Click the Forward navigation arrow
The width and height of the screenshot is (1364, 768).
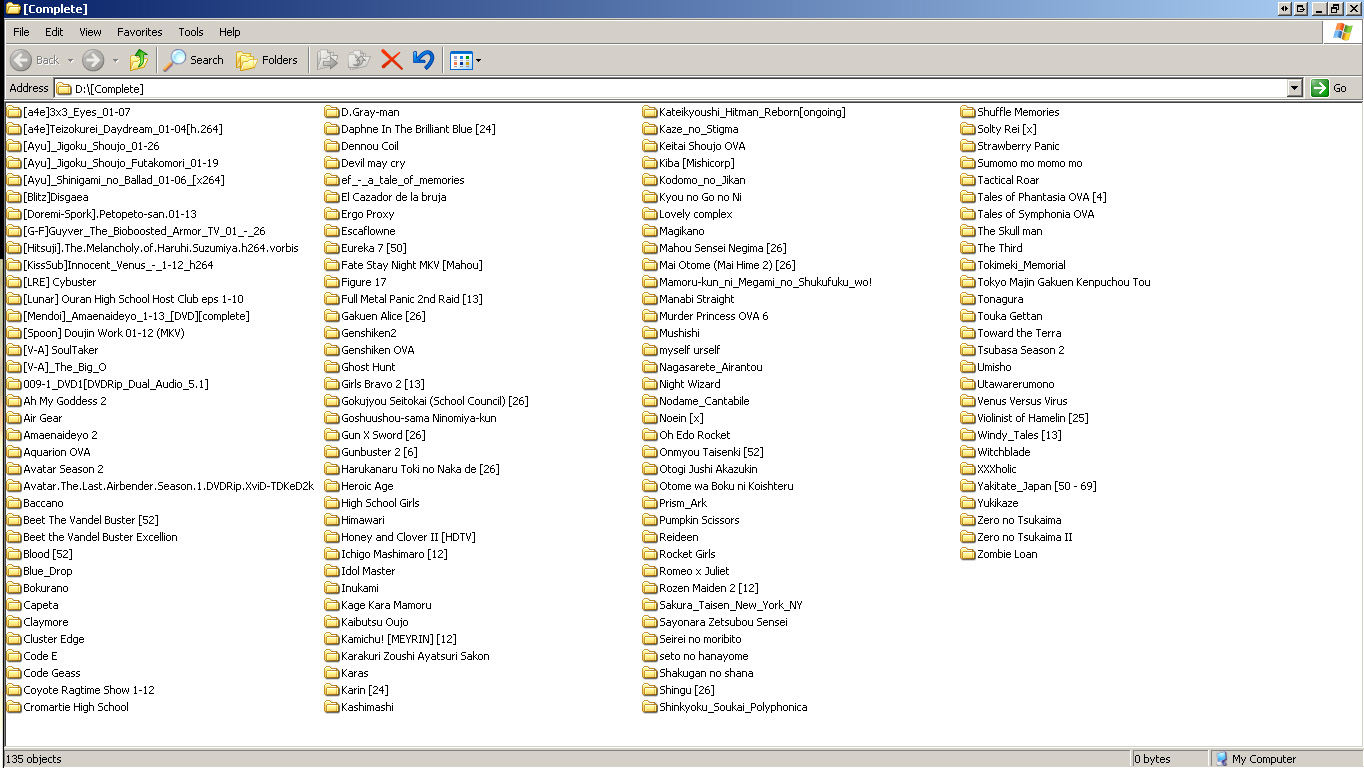point(93,60)
